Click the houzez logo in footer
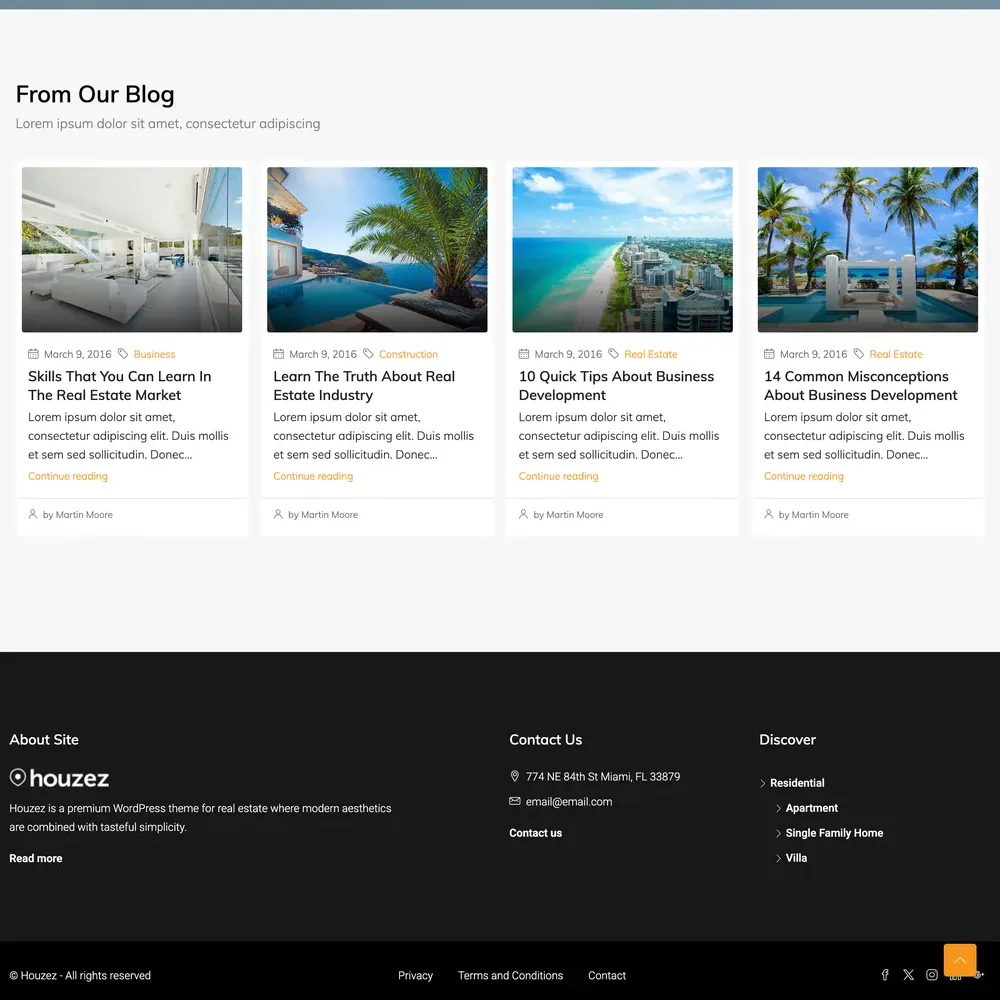Screen dimensions: 1000x1000 (59, 778)
